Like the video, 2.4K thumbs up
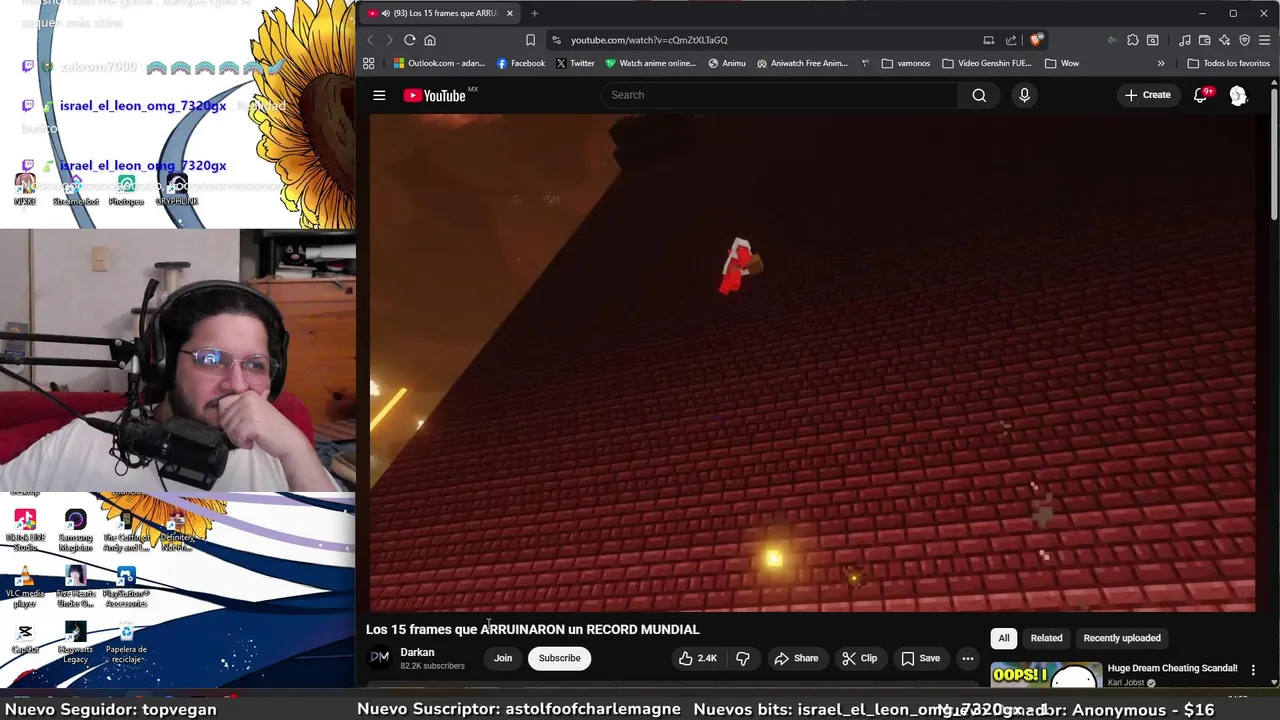1280x720 pixels. click(x=697, y=658)
